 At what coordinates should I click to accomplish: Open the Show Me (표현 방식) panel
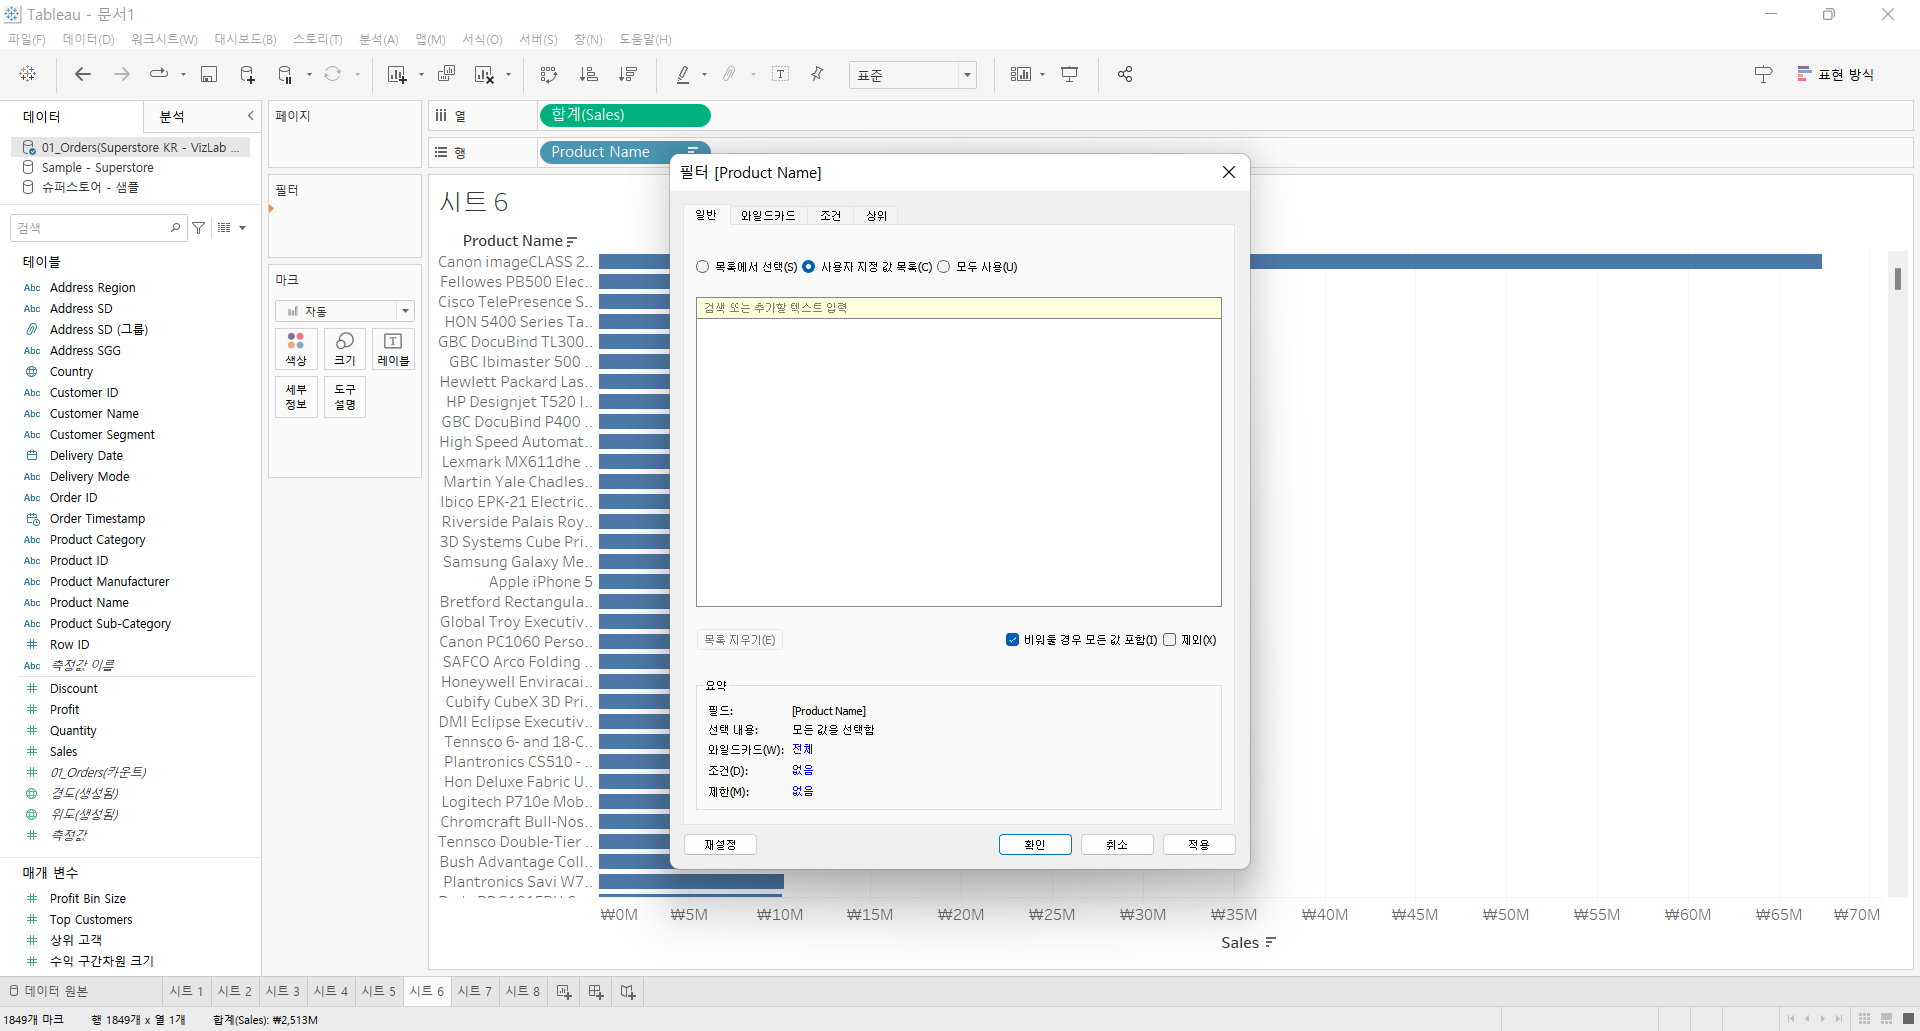1835,74
